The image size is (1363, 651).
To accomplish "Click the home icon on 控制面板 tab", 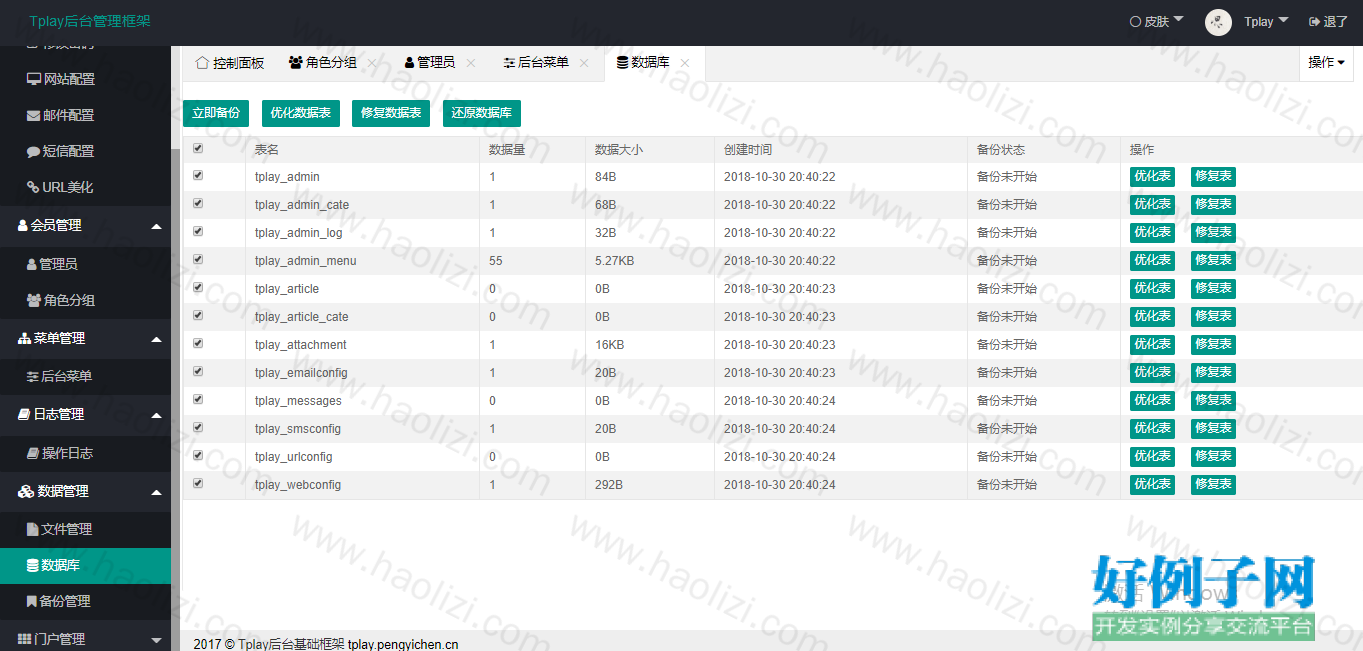I will click(202, 62).
